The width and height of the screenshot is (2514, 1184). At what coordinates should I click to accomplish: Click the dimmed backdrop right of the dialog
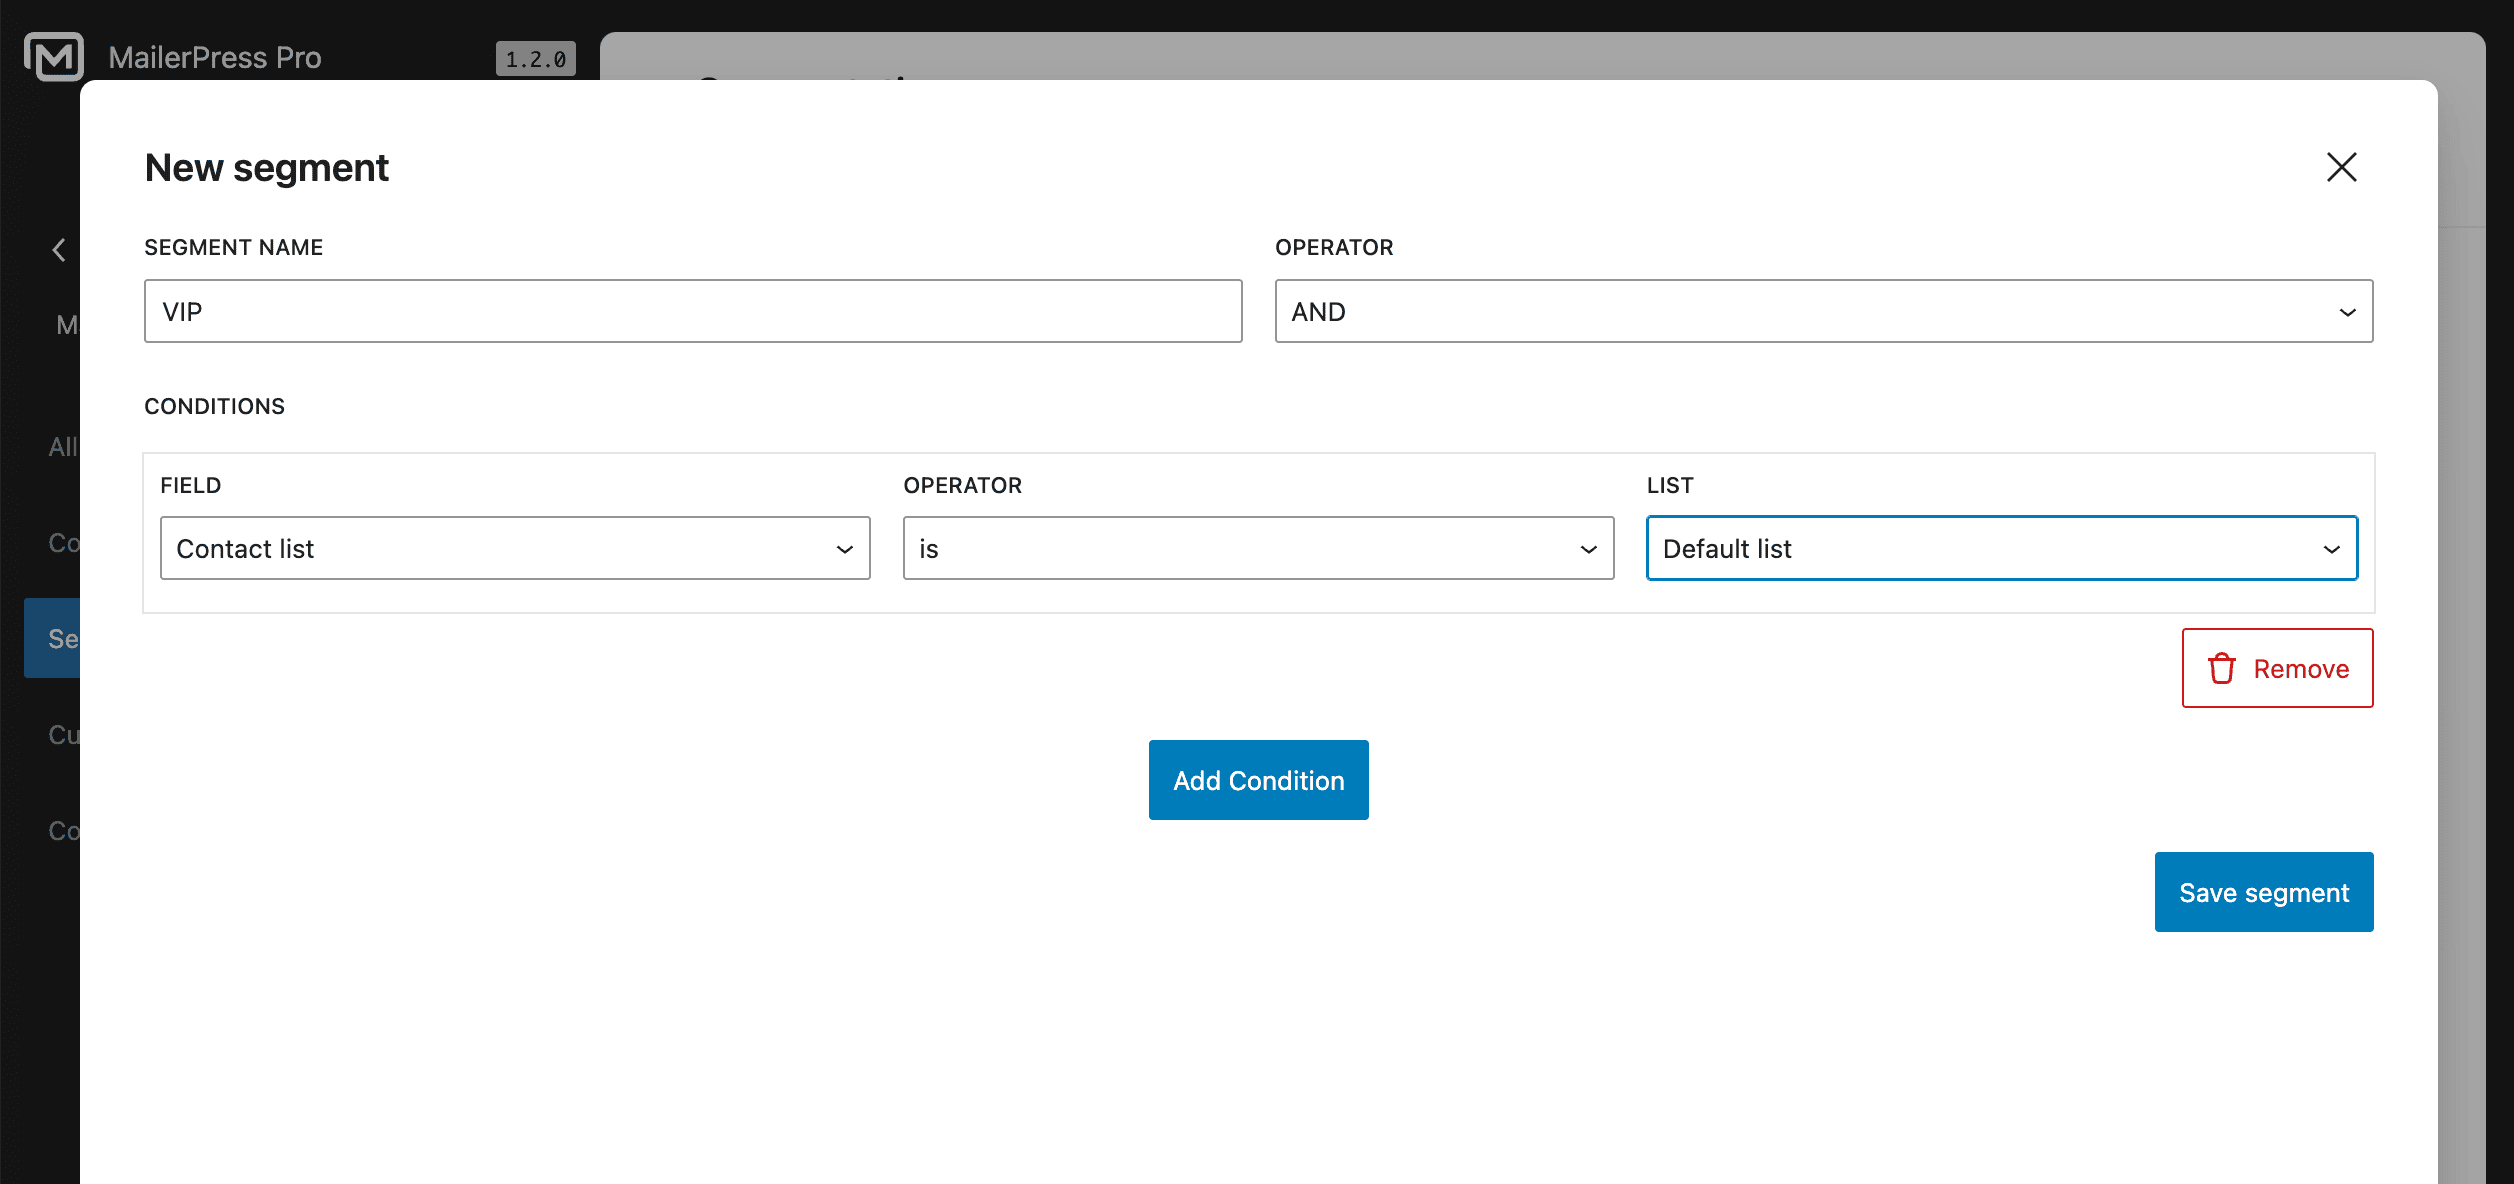(x=2462, y=600)
